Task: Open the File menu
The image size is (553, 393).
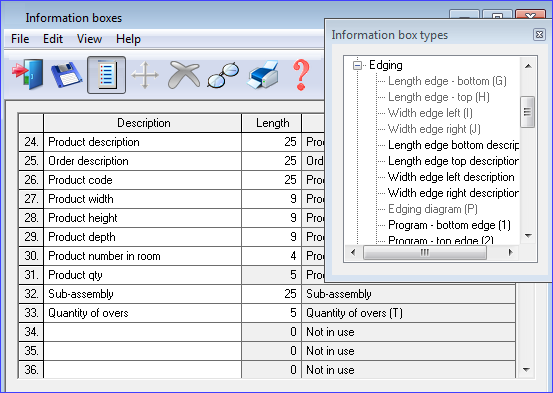Action: [20, 39]
